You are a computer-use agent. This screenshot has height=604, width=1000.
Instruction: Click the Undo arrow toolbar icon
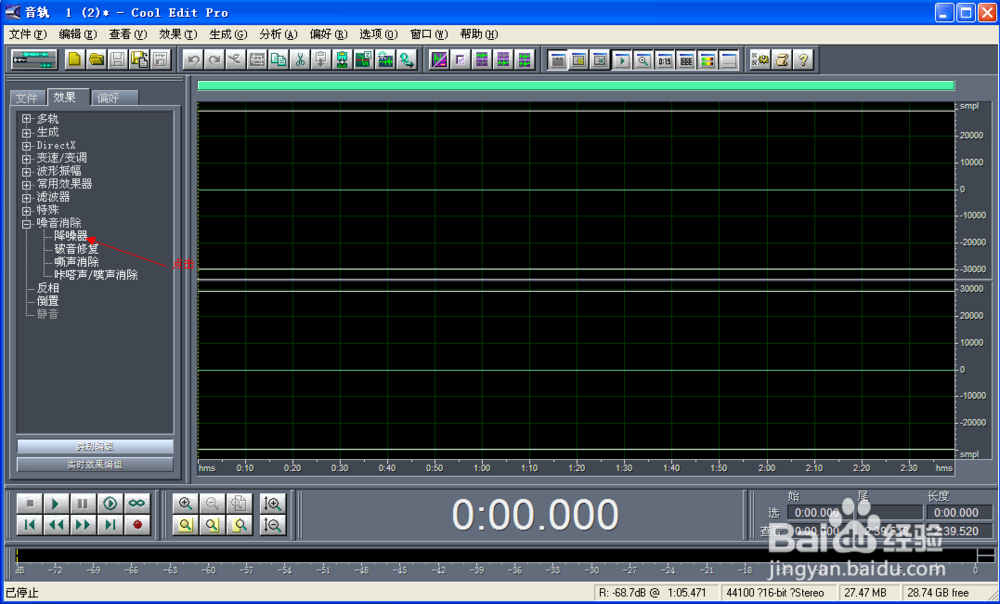193,60
